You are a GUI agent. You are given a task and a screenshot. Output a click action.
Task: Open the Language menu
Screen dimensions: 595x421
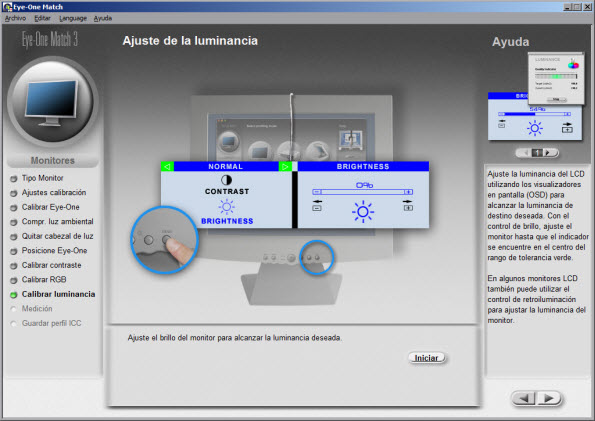[x=73, y=18]
